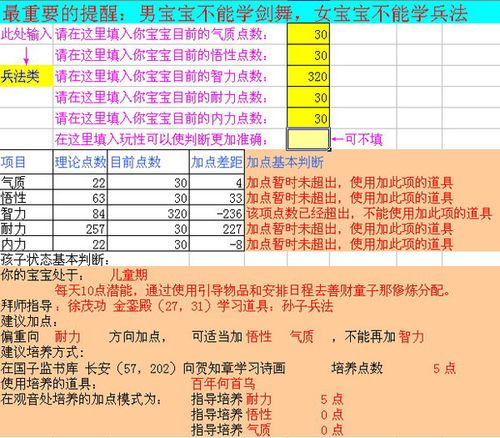The width and height of the screenshot is (500, 438).
Task: Select the 智力 row label cell in table
Action: tap(26, 213)
